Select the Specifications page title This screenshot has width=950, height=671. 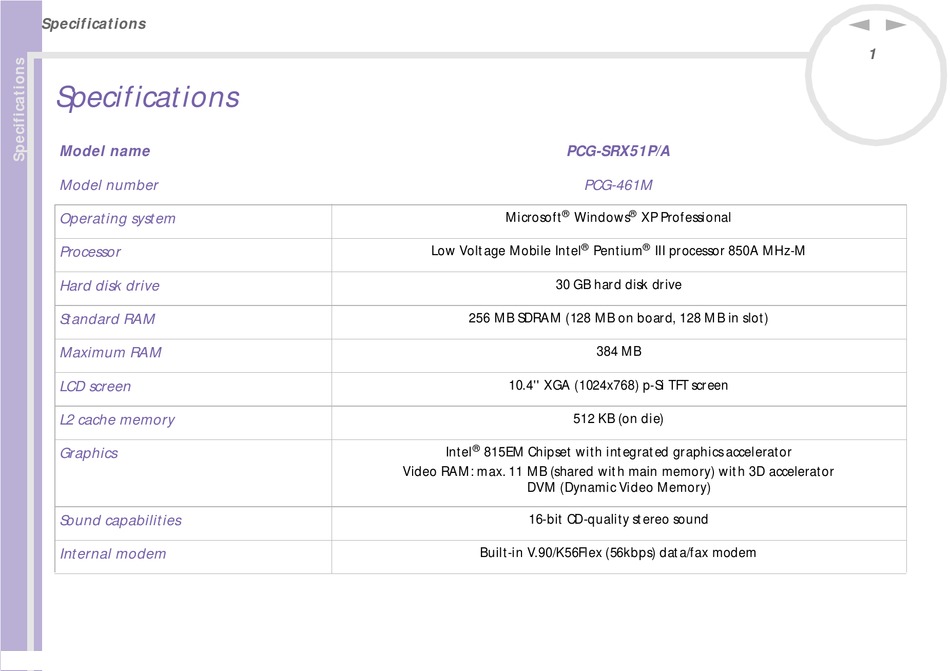click(x=148, y=98)
